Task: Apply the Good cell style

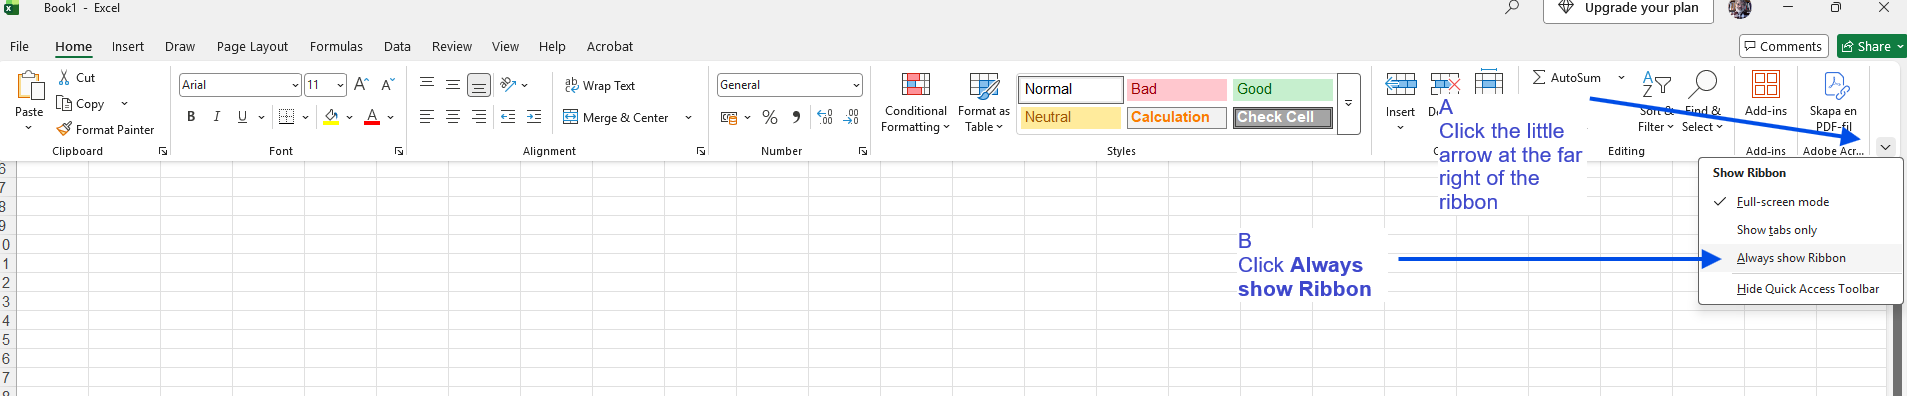Action: tap(1283, 89)
